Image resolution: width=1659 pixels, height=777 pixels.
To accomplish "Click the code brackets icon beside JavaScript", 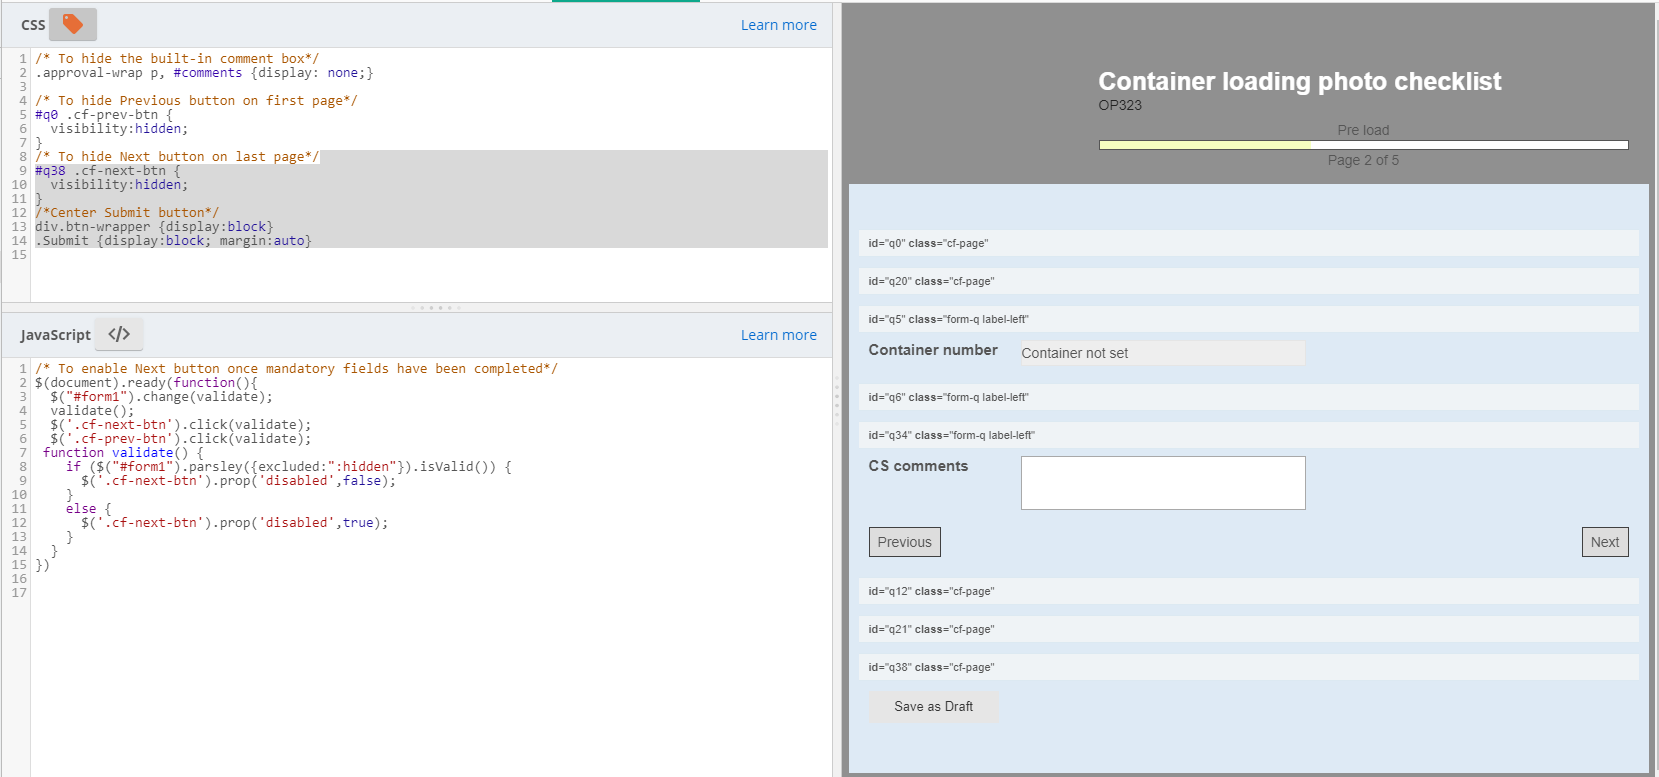I will [119, 334].
